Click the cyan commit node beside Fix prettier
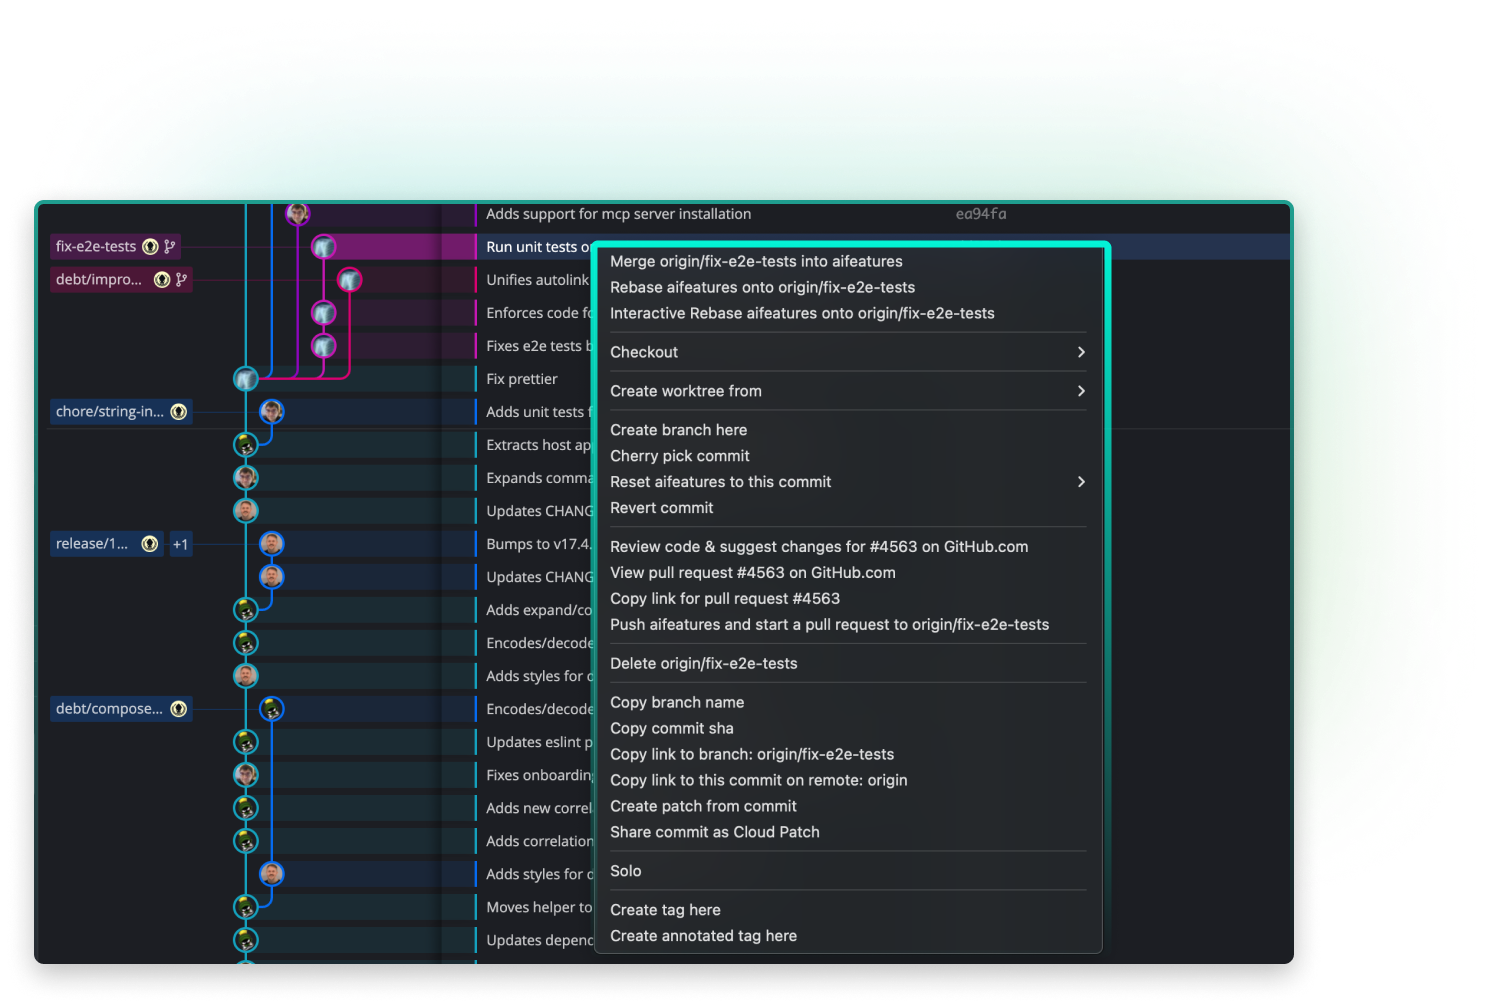Image resolution: width=1494 pixels, height=1004 pixels. (x=246, y=378)
